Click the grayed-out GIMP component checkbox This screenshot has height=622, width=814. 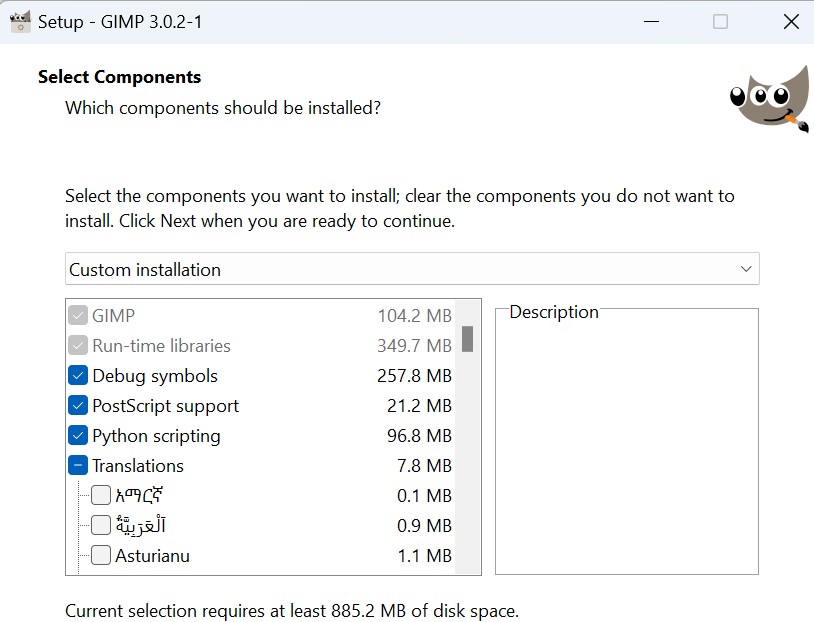click(78, 316)
